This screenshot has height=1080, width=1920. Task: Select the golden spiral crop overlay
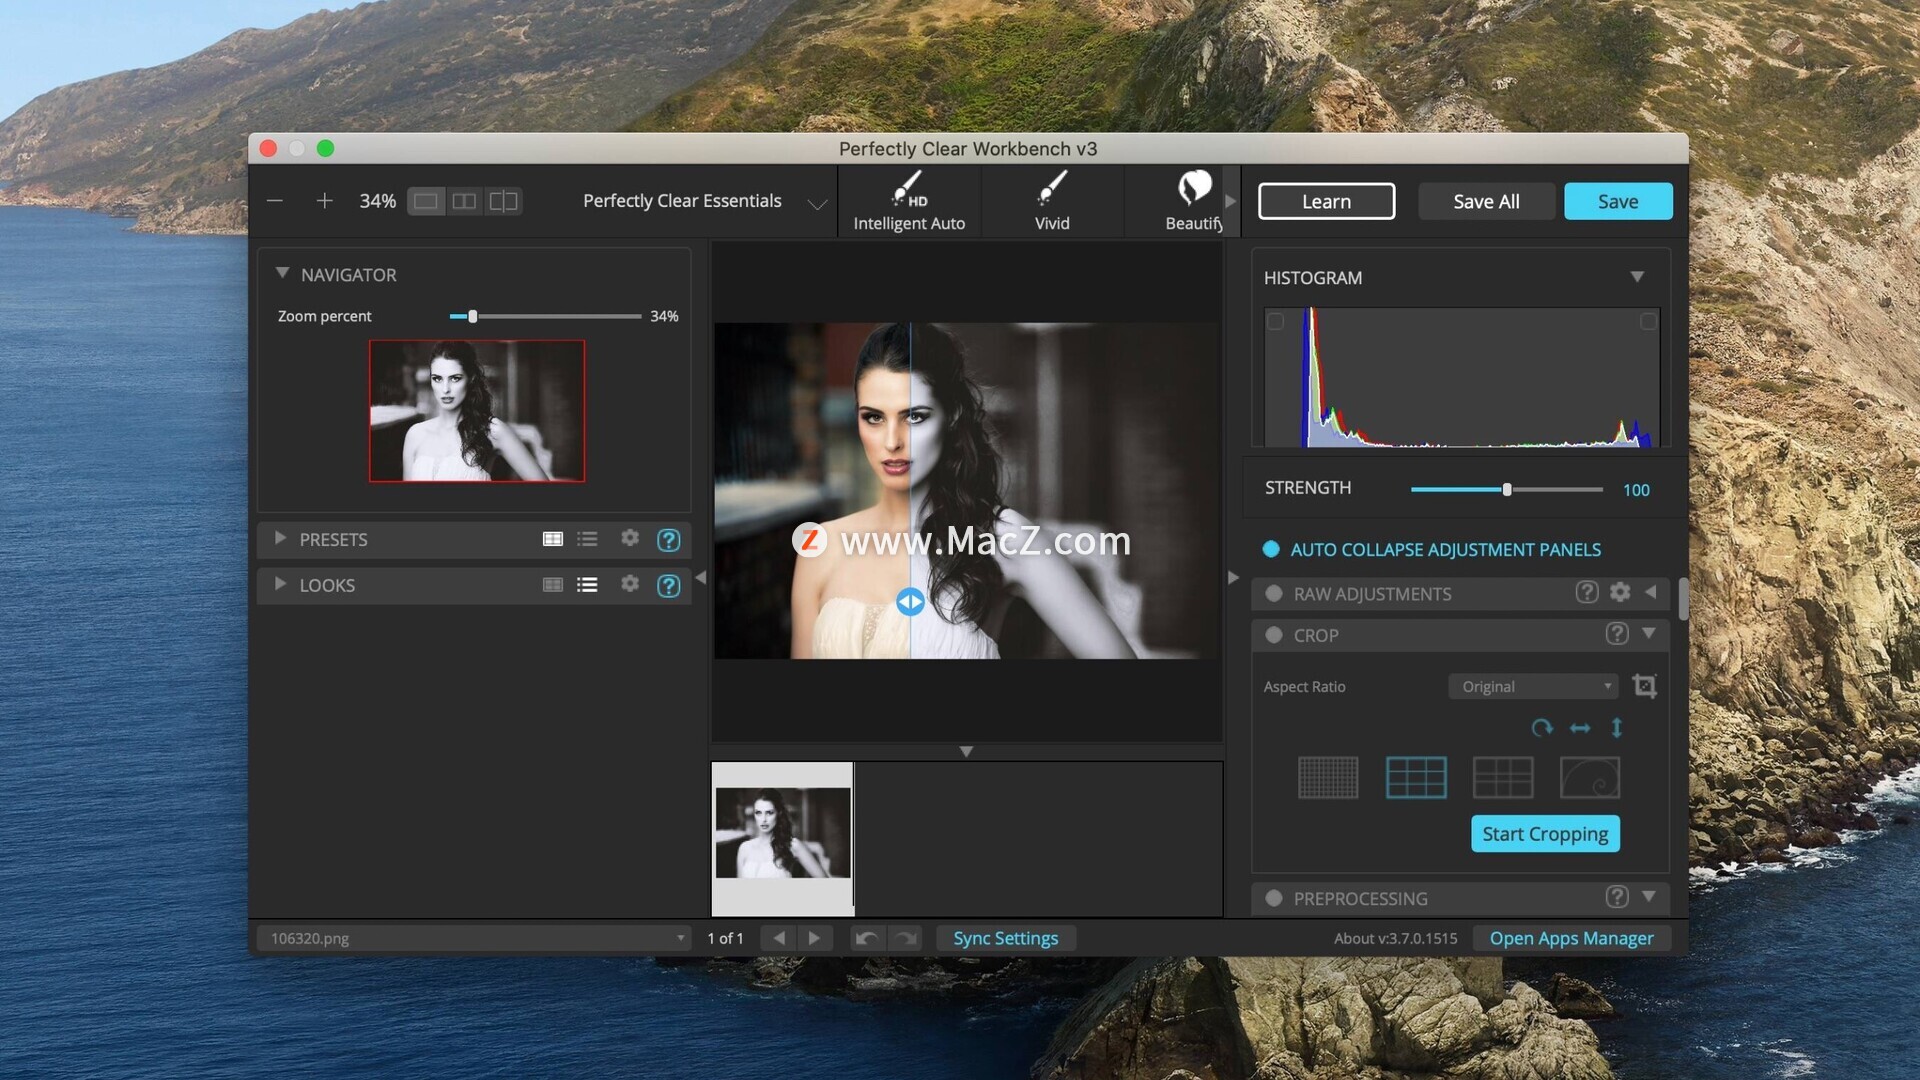tap(1590, 777)
